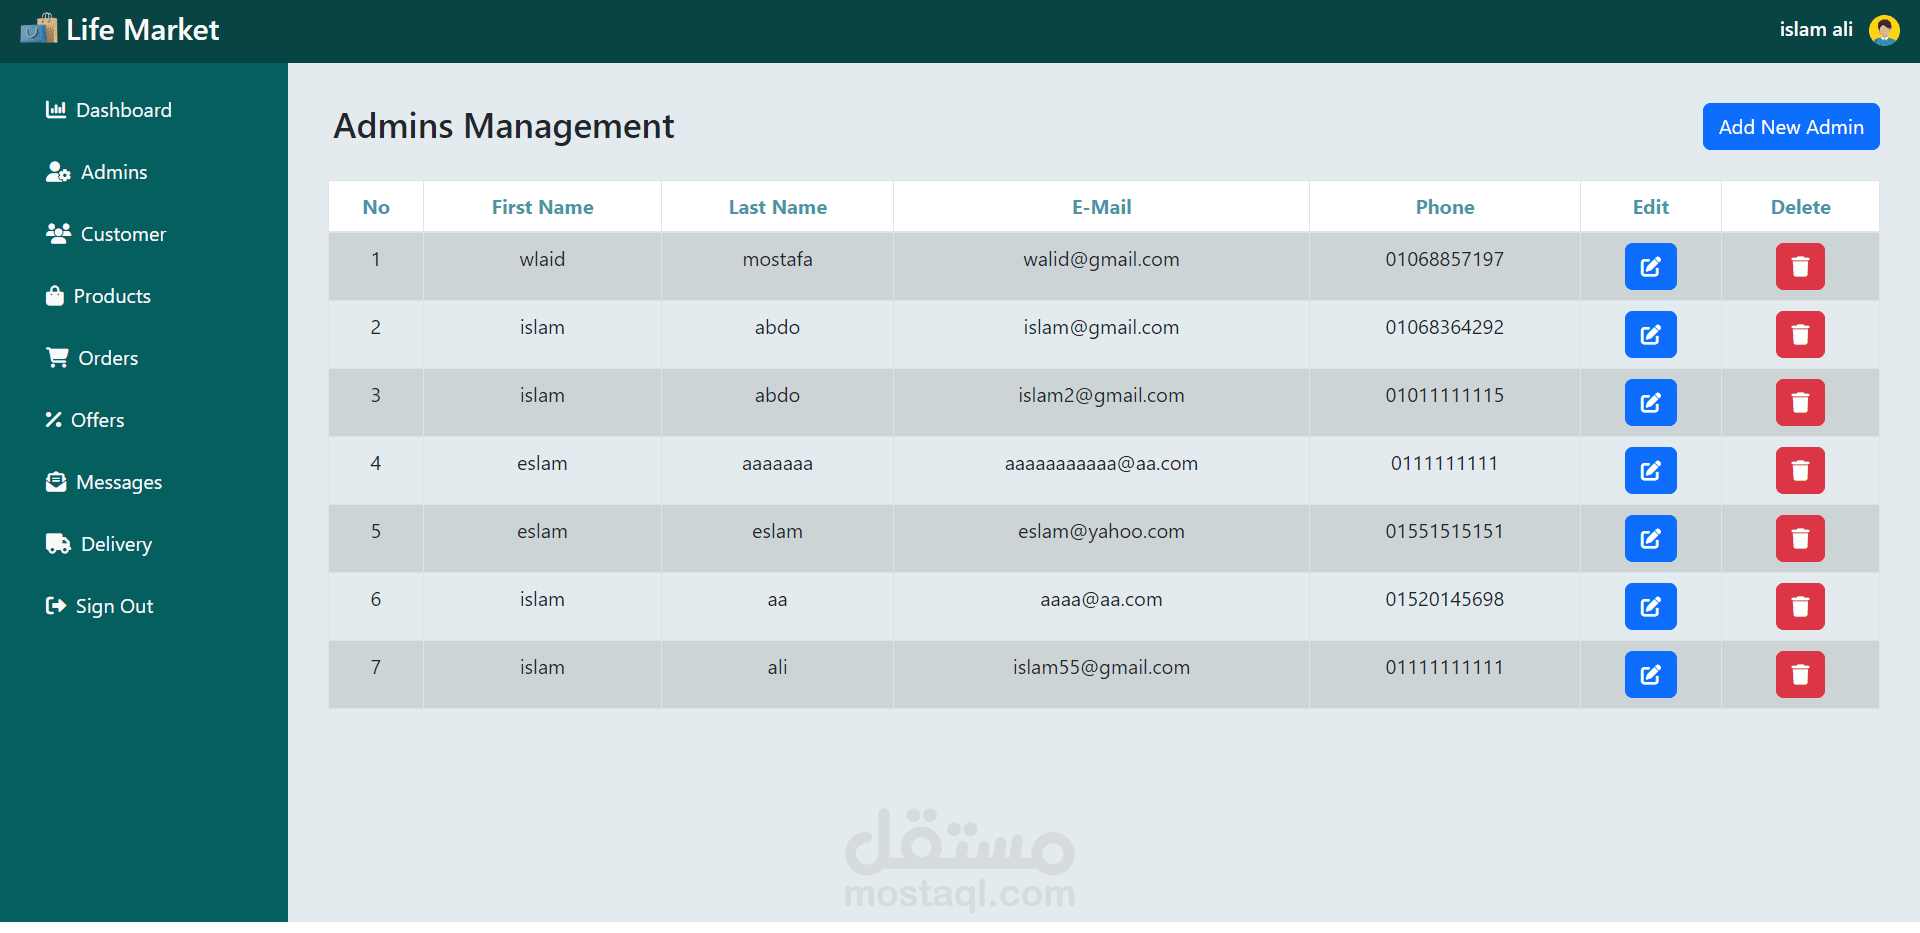Open Orders in sidebar
1920x933 pixels.
pos(92,358)
